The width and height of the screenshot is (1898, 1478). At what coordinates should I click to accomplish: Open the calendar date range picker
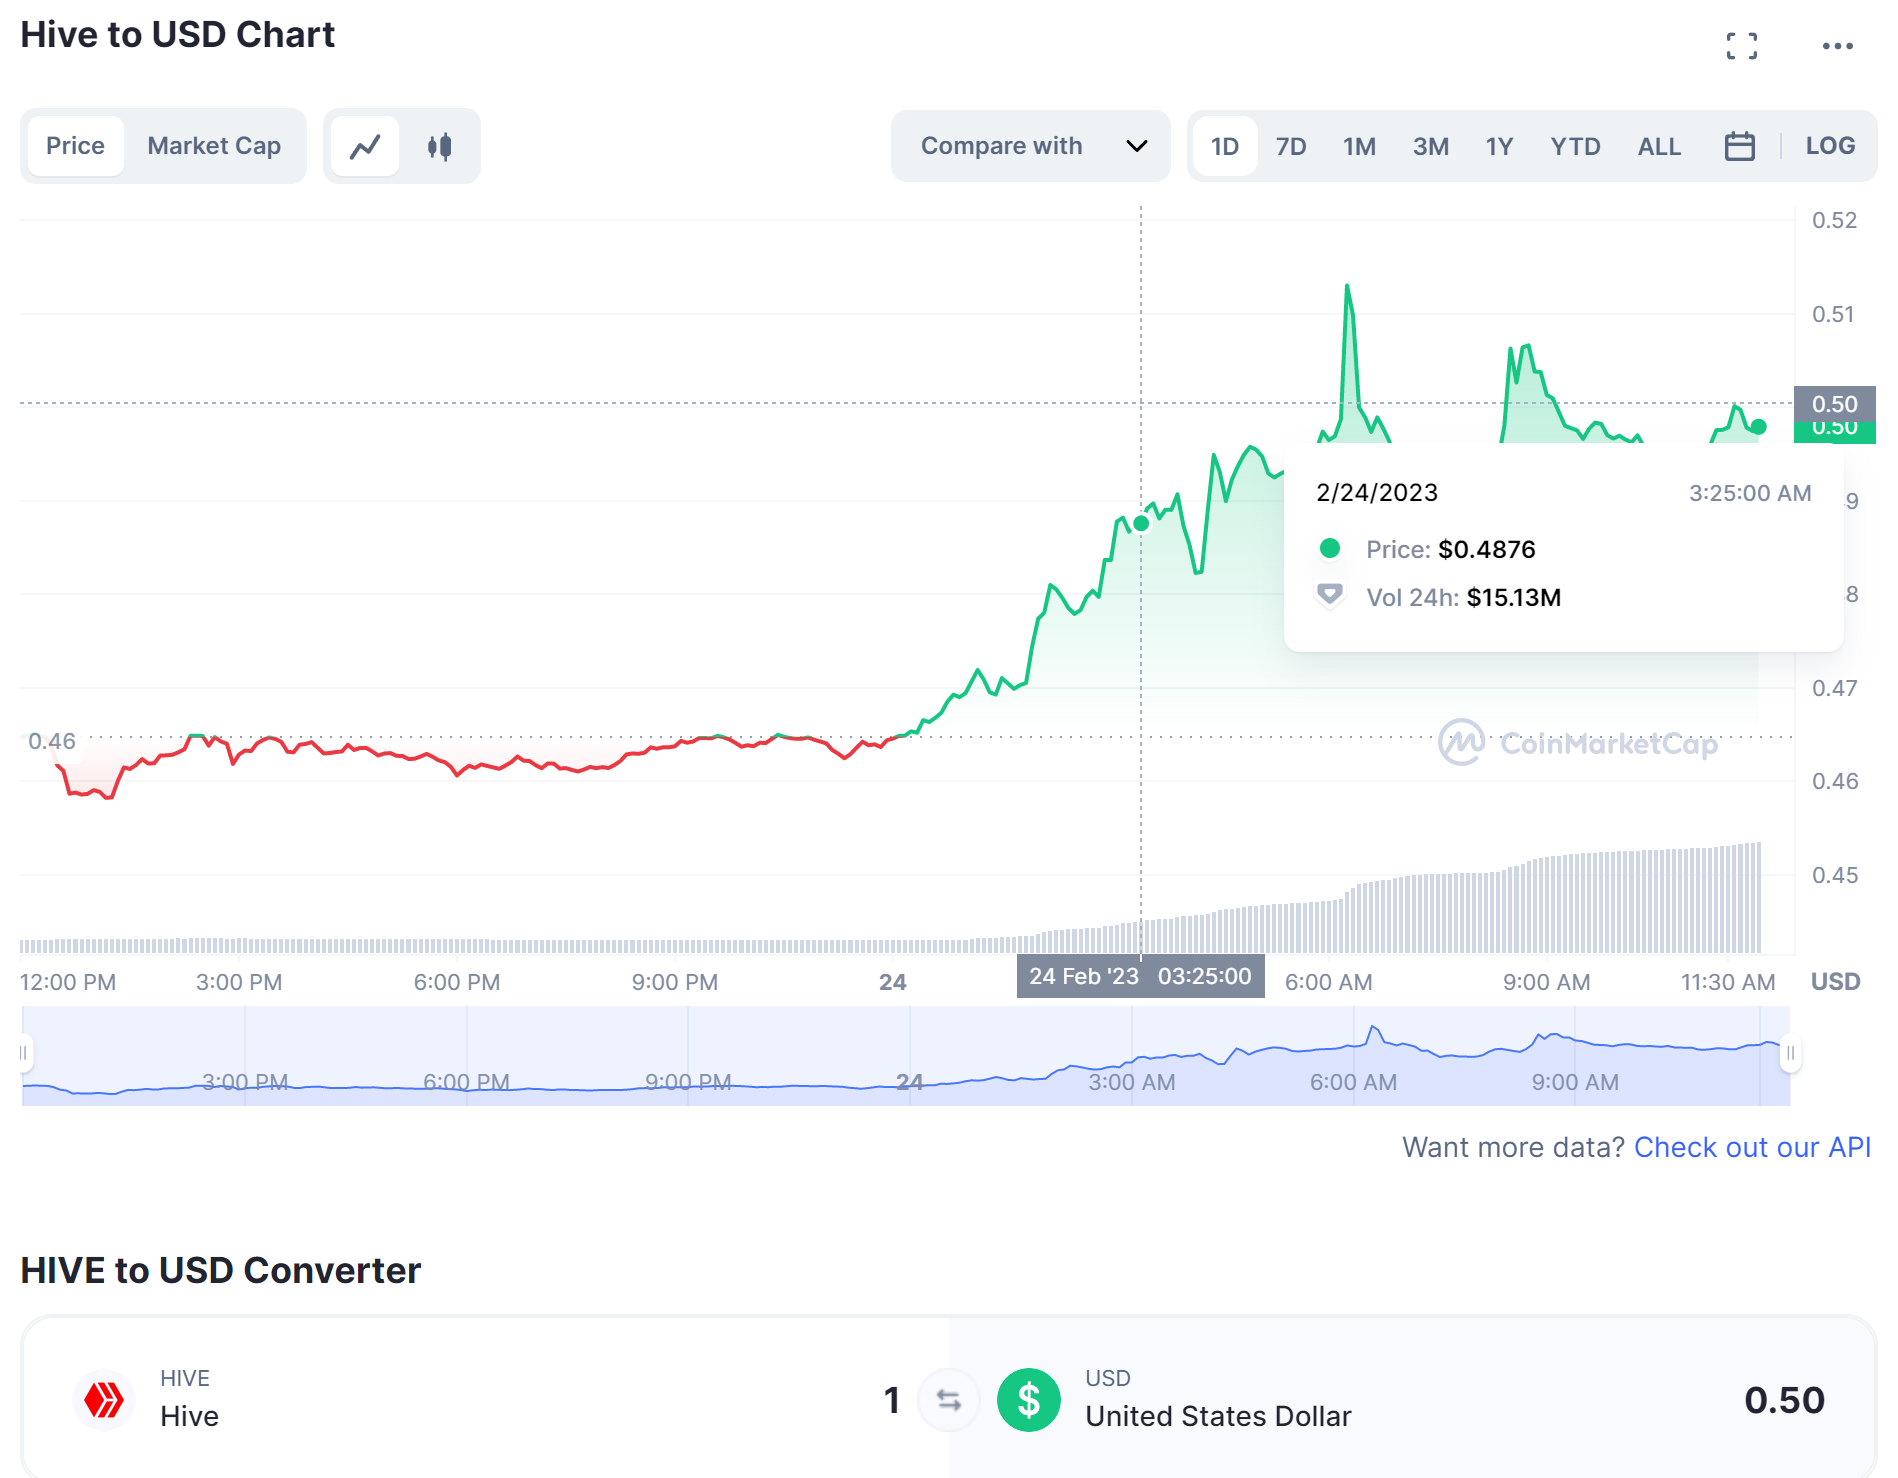point(1739,146)
